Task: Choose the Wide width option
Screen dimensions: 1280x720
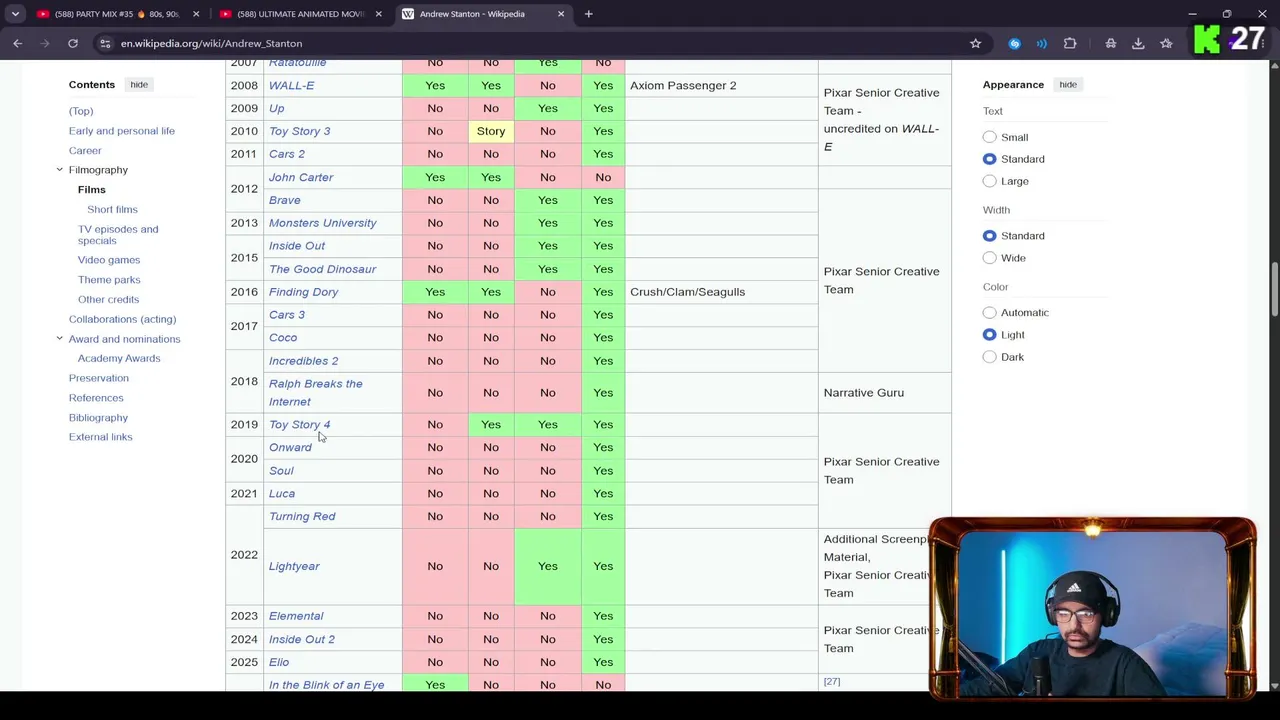Action: [990, 258]
